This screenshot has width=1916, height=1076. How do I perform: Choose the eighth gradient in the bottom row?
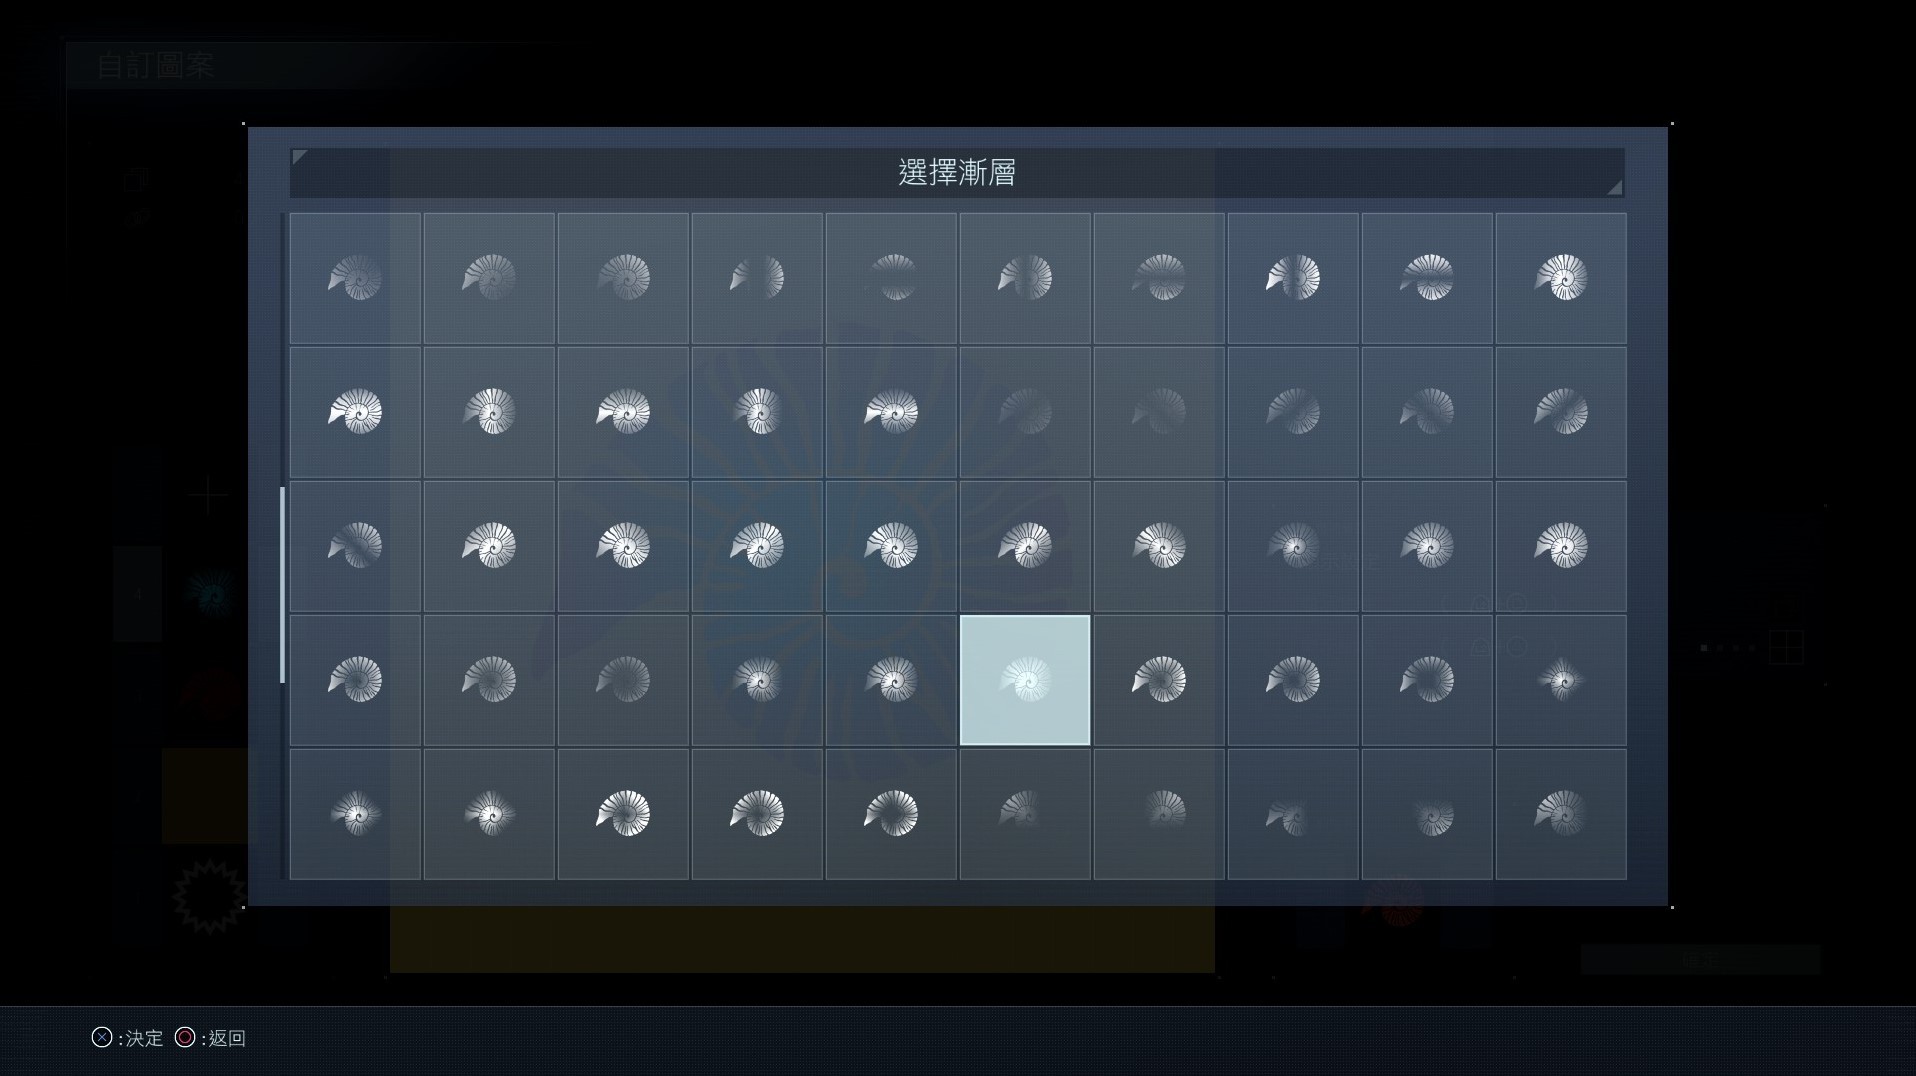[1293, 814]
